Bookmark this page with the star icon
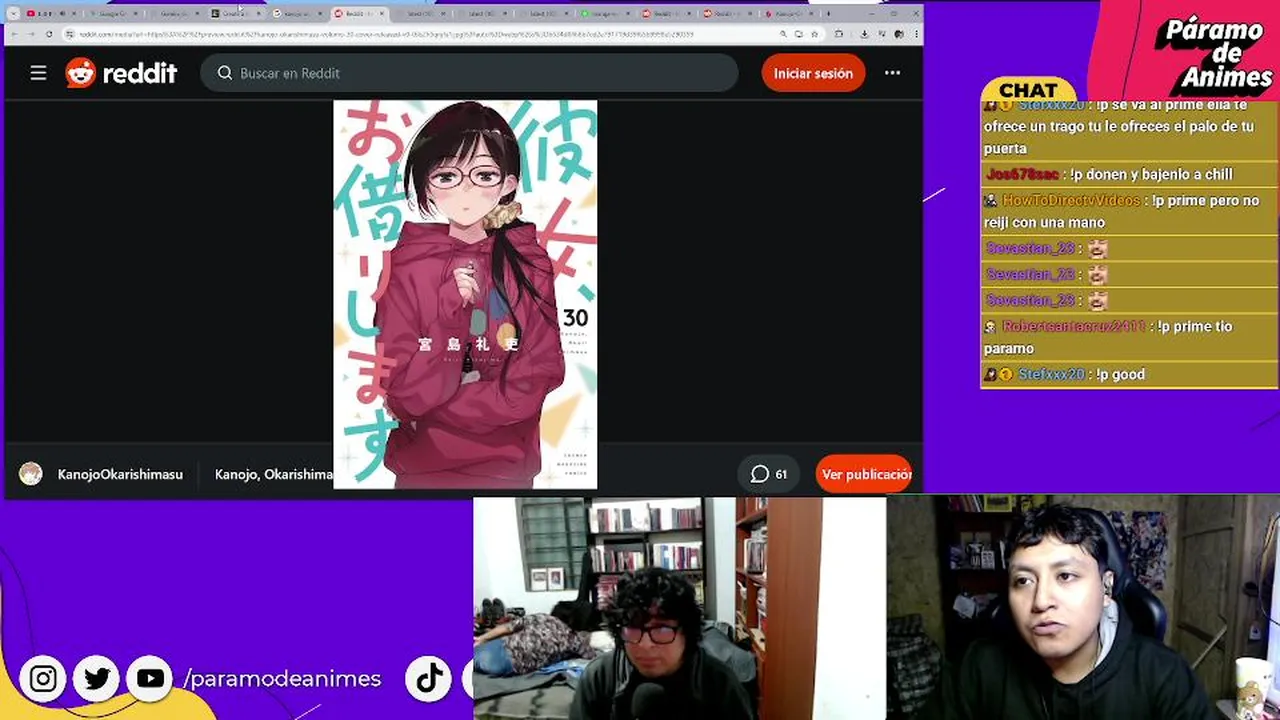This screenshot has width=1280, height=720. [814, 34]
